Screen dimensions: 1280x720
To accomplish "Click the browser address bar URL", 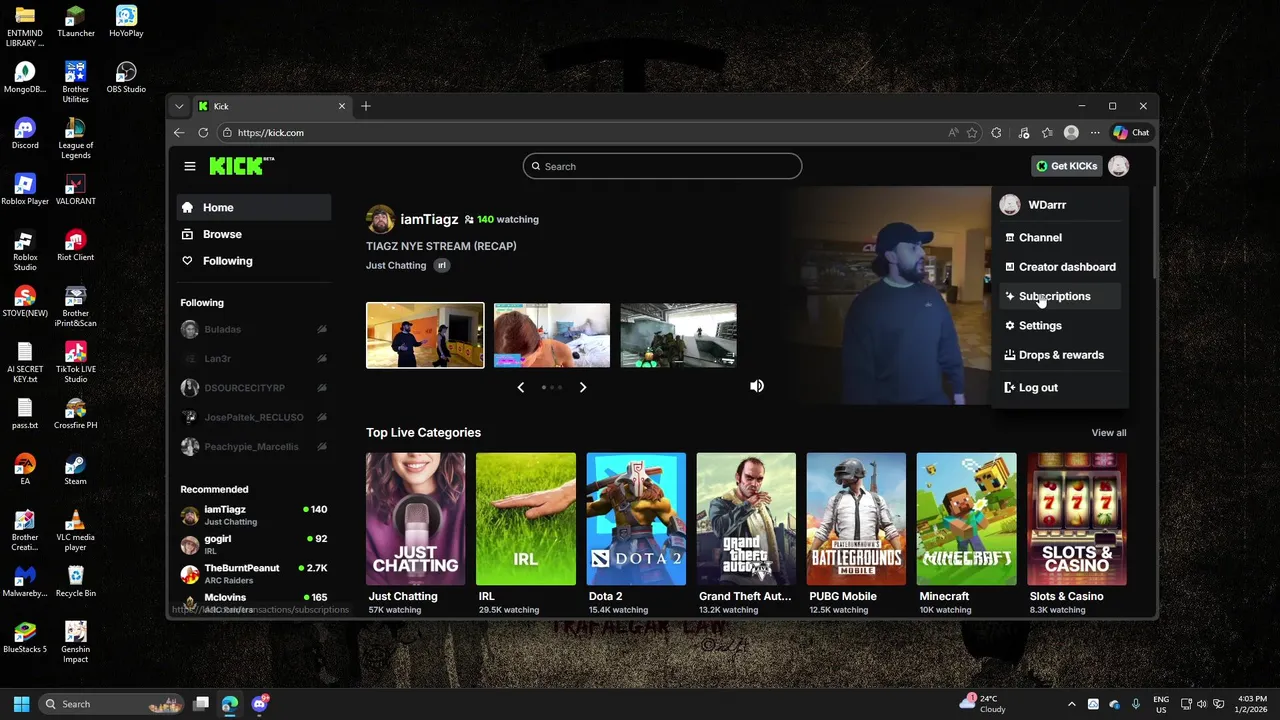I will coord(270,133).
